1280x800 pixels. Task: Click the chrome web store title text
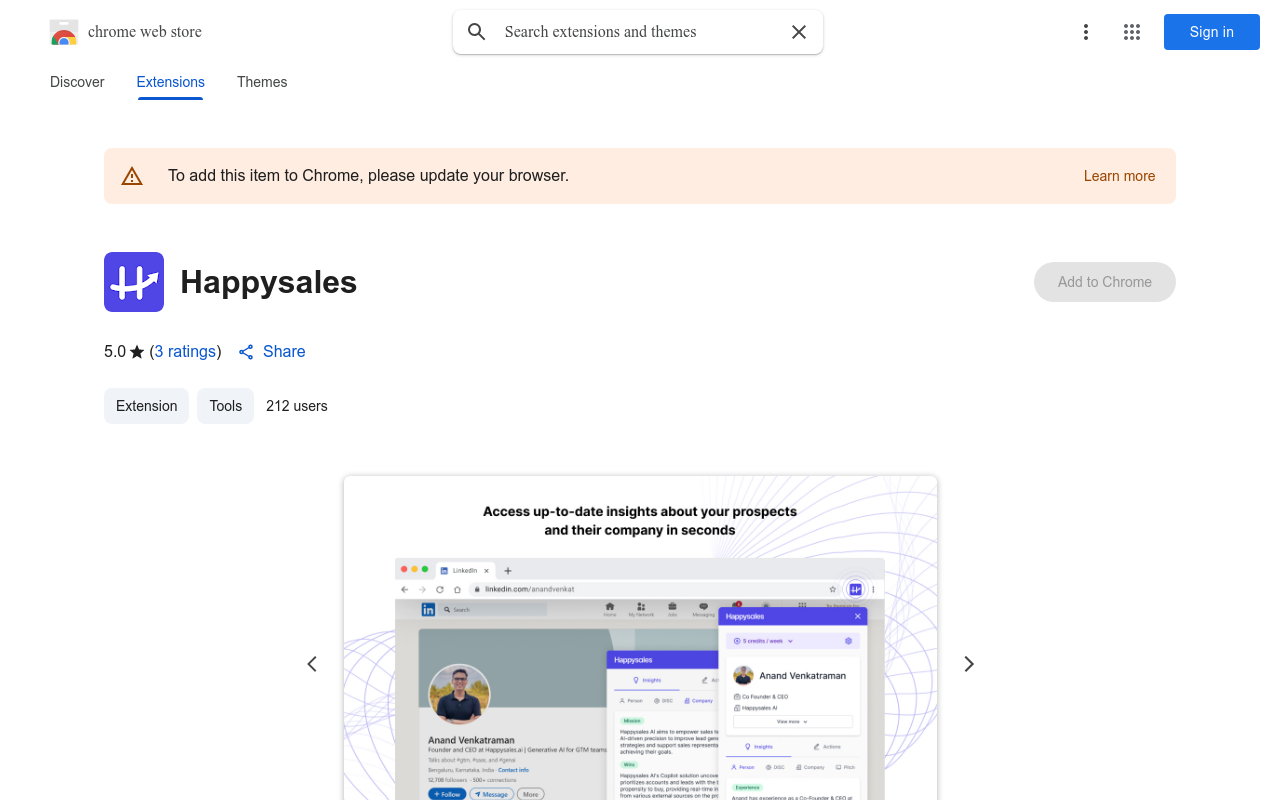145,32
